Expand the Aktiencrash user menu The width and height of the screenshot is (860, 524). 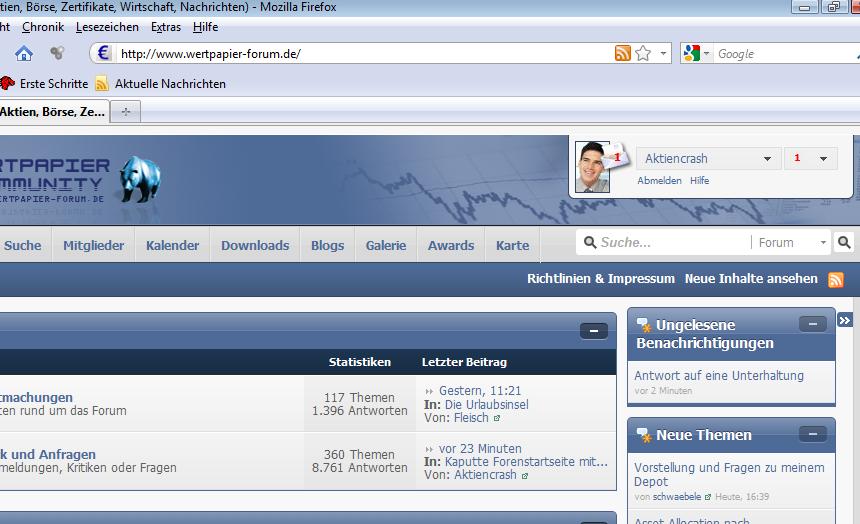click(708, 159)
